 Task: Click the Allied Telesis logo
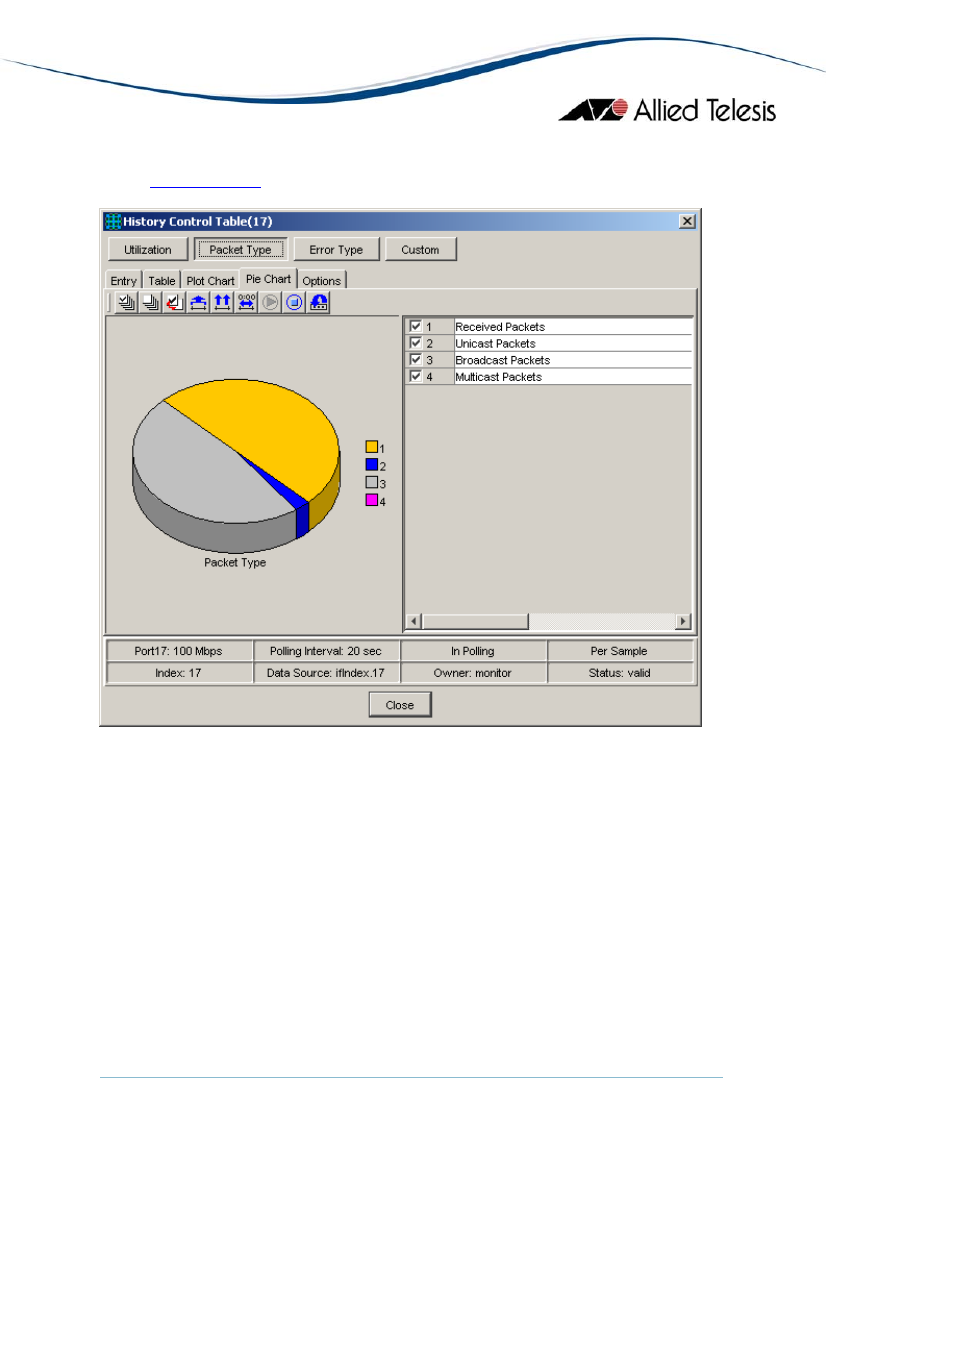667,110
